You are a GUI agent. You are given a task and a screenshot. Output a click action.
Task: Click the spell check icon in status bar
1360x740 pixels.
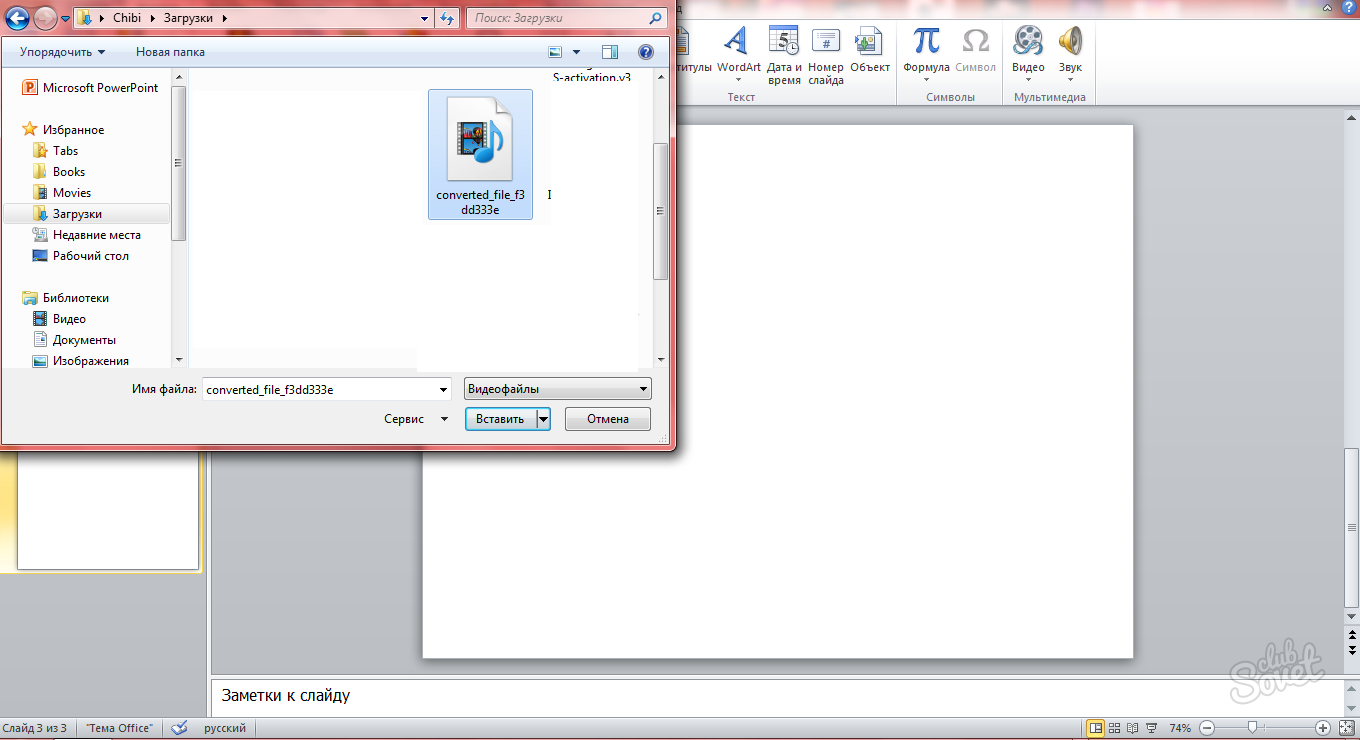[x=180, y=728]
